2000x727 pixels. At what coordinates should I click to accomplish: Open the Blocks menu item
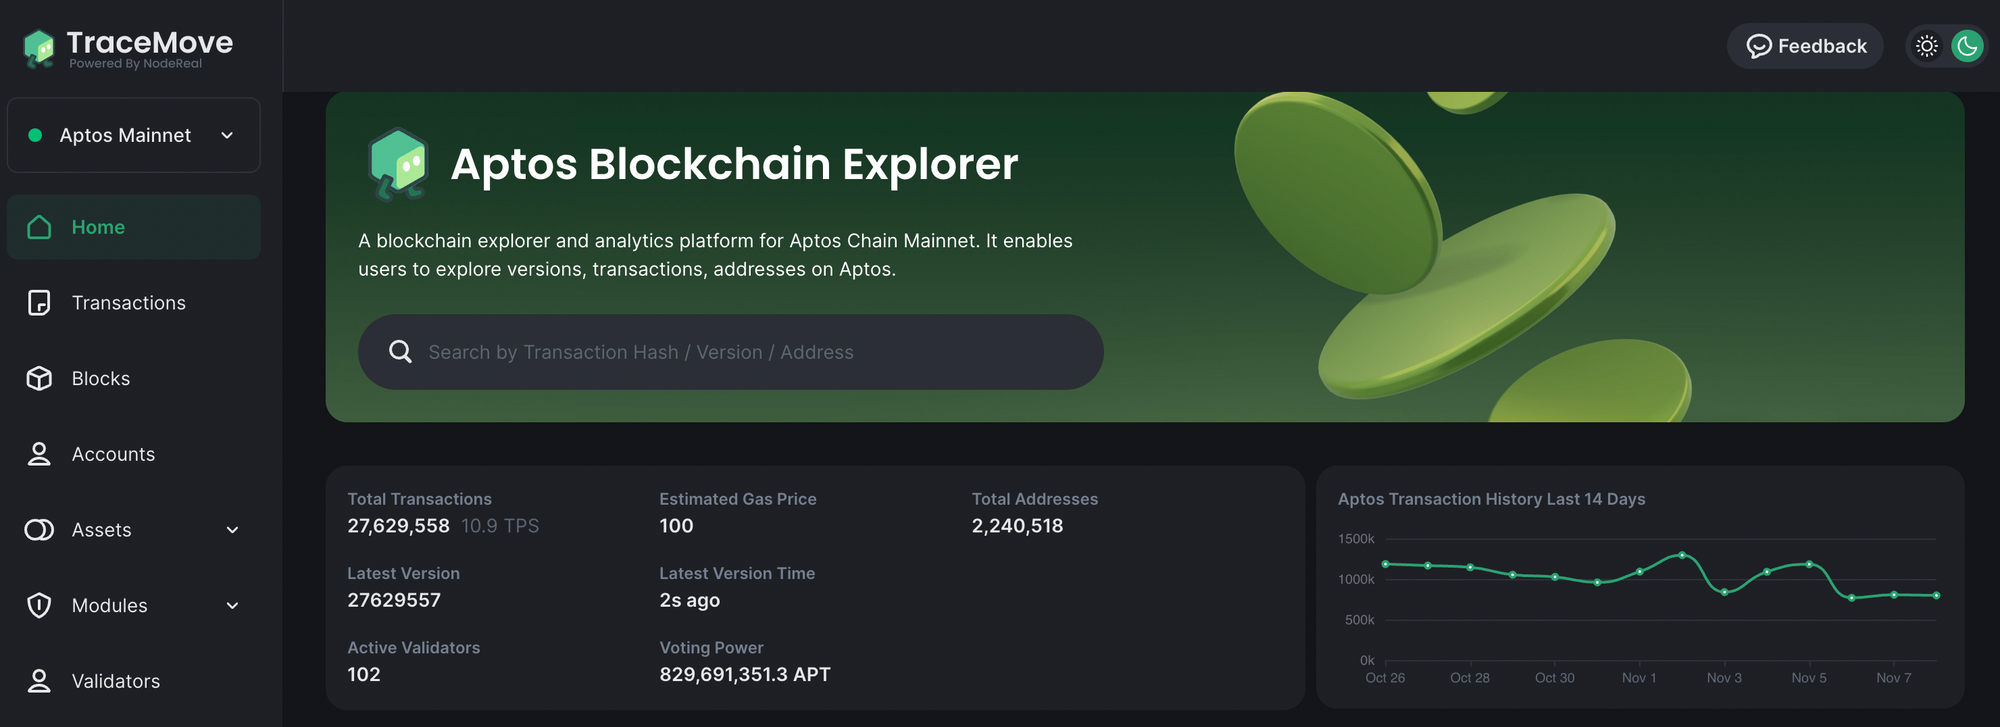coord(101,378)
